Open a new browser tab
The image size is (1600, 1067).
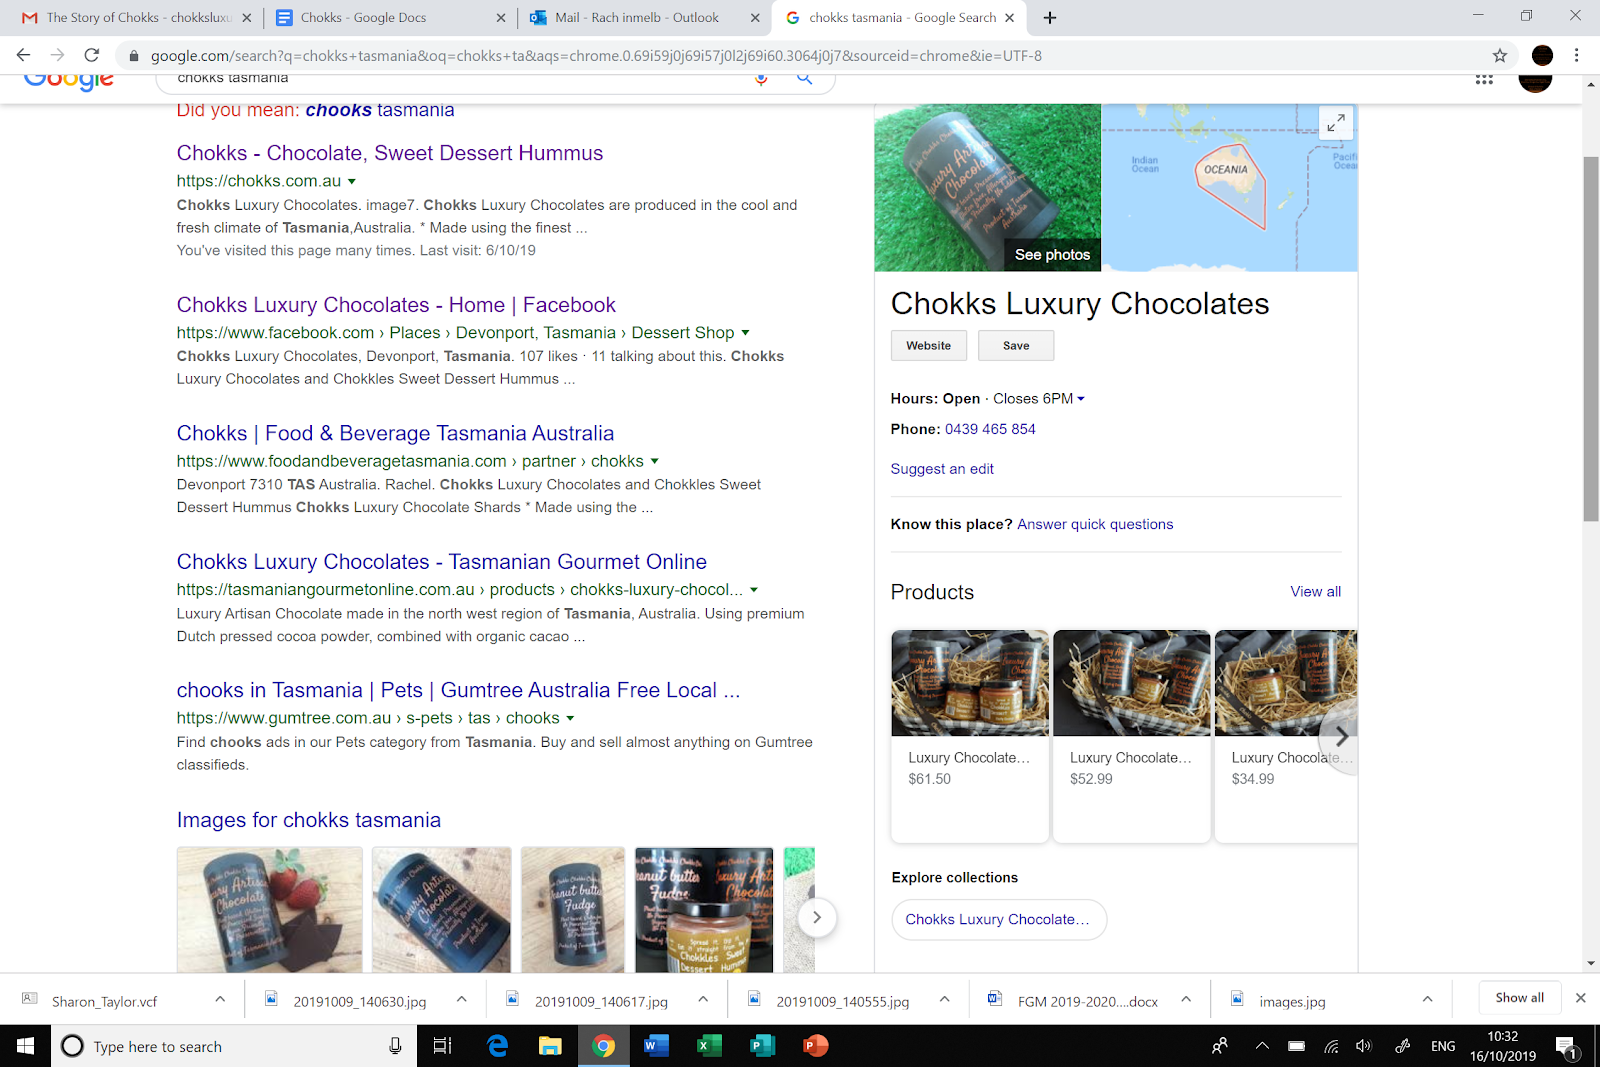(x=1050, y=18)
